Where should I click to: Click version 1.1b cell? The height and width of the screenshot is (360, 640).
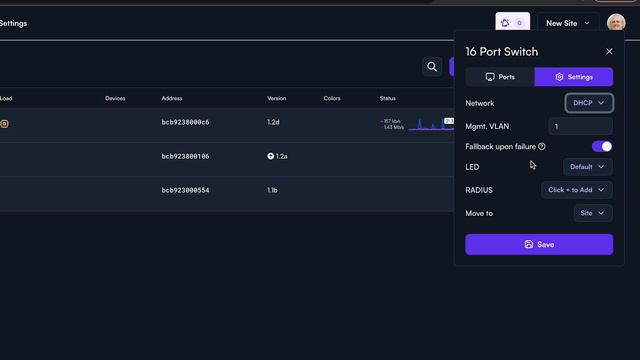[x=272, y=190]
